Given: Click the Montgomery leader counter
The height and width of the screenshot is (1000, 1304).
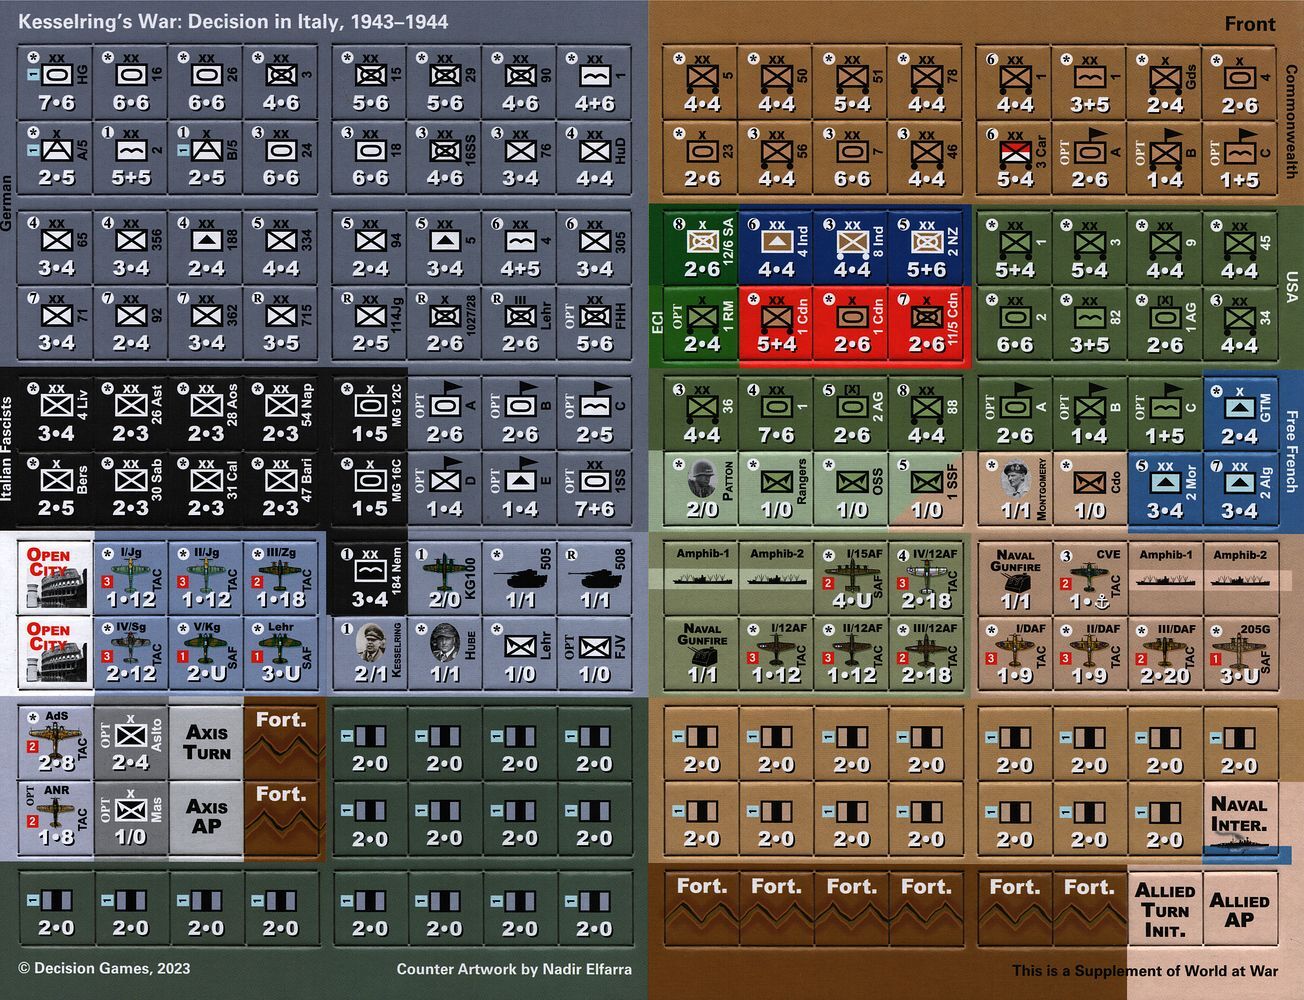Looking at the screenshot, I should pyautogui.click(x=1014, y=490).
